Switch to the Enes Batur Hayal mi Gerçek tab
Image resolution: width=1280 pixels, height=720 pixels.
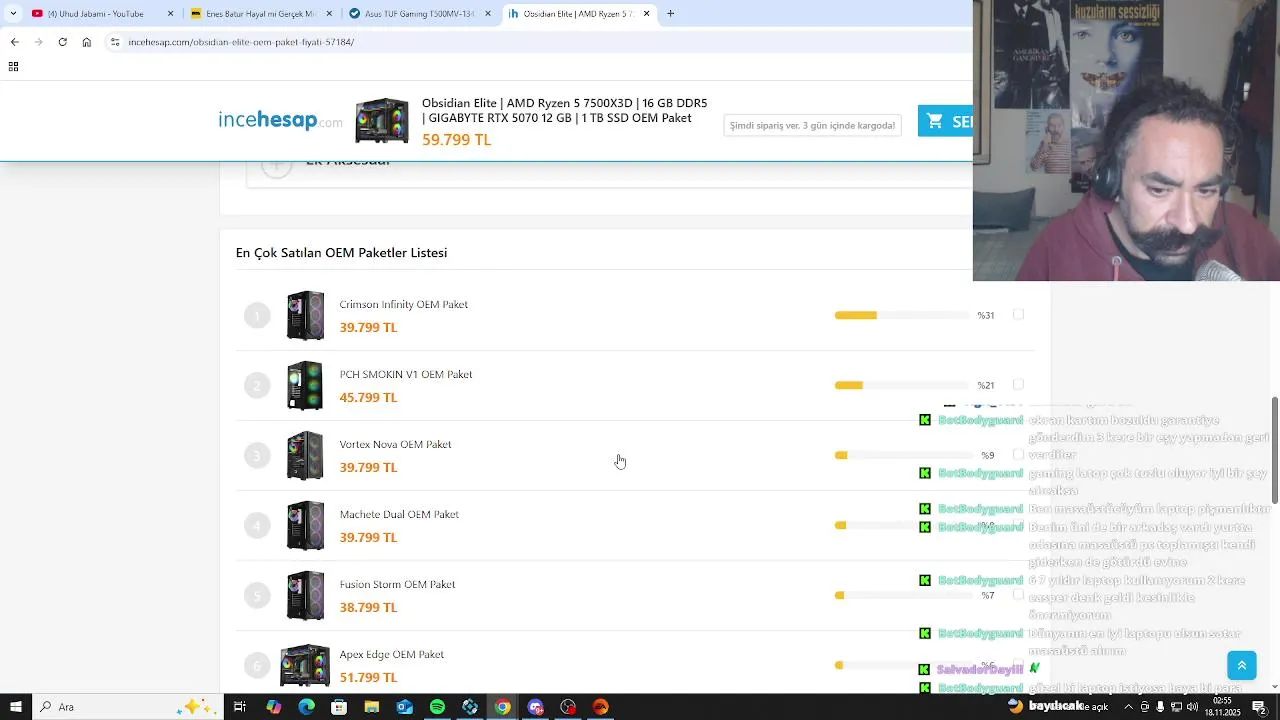click(x=260, y=14)
